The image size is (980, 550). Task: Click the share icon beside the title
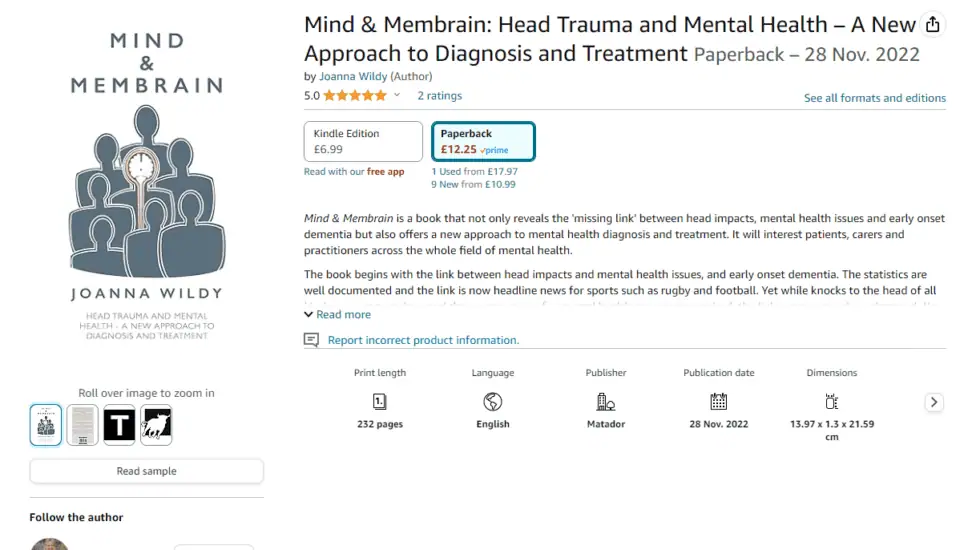coord(932,25)
